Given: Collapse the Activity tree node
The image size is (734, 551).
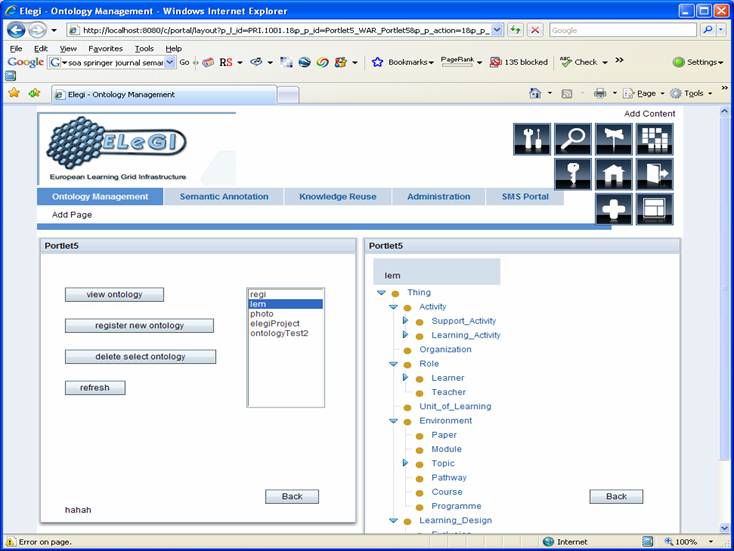Looking at the screenshot, I should (x=393, y=307).
